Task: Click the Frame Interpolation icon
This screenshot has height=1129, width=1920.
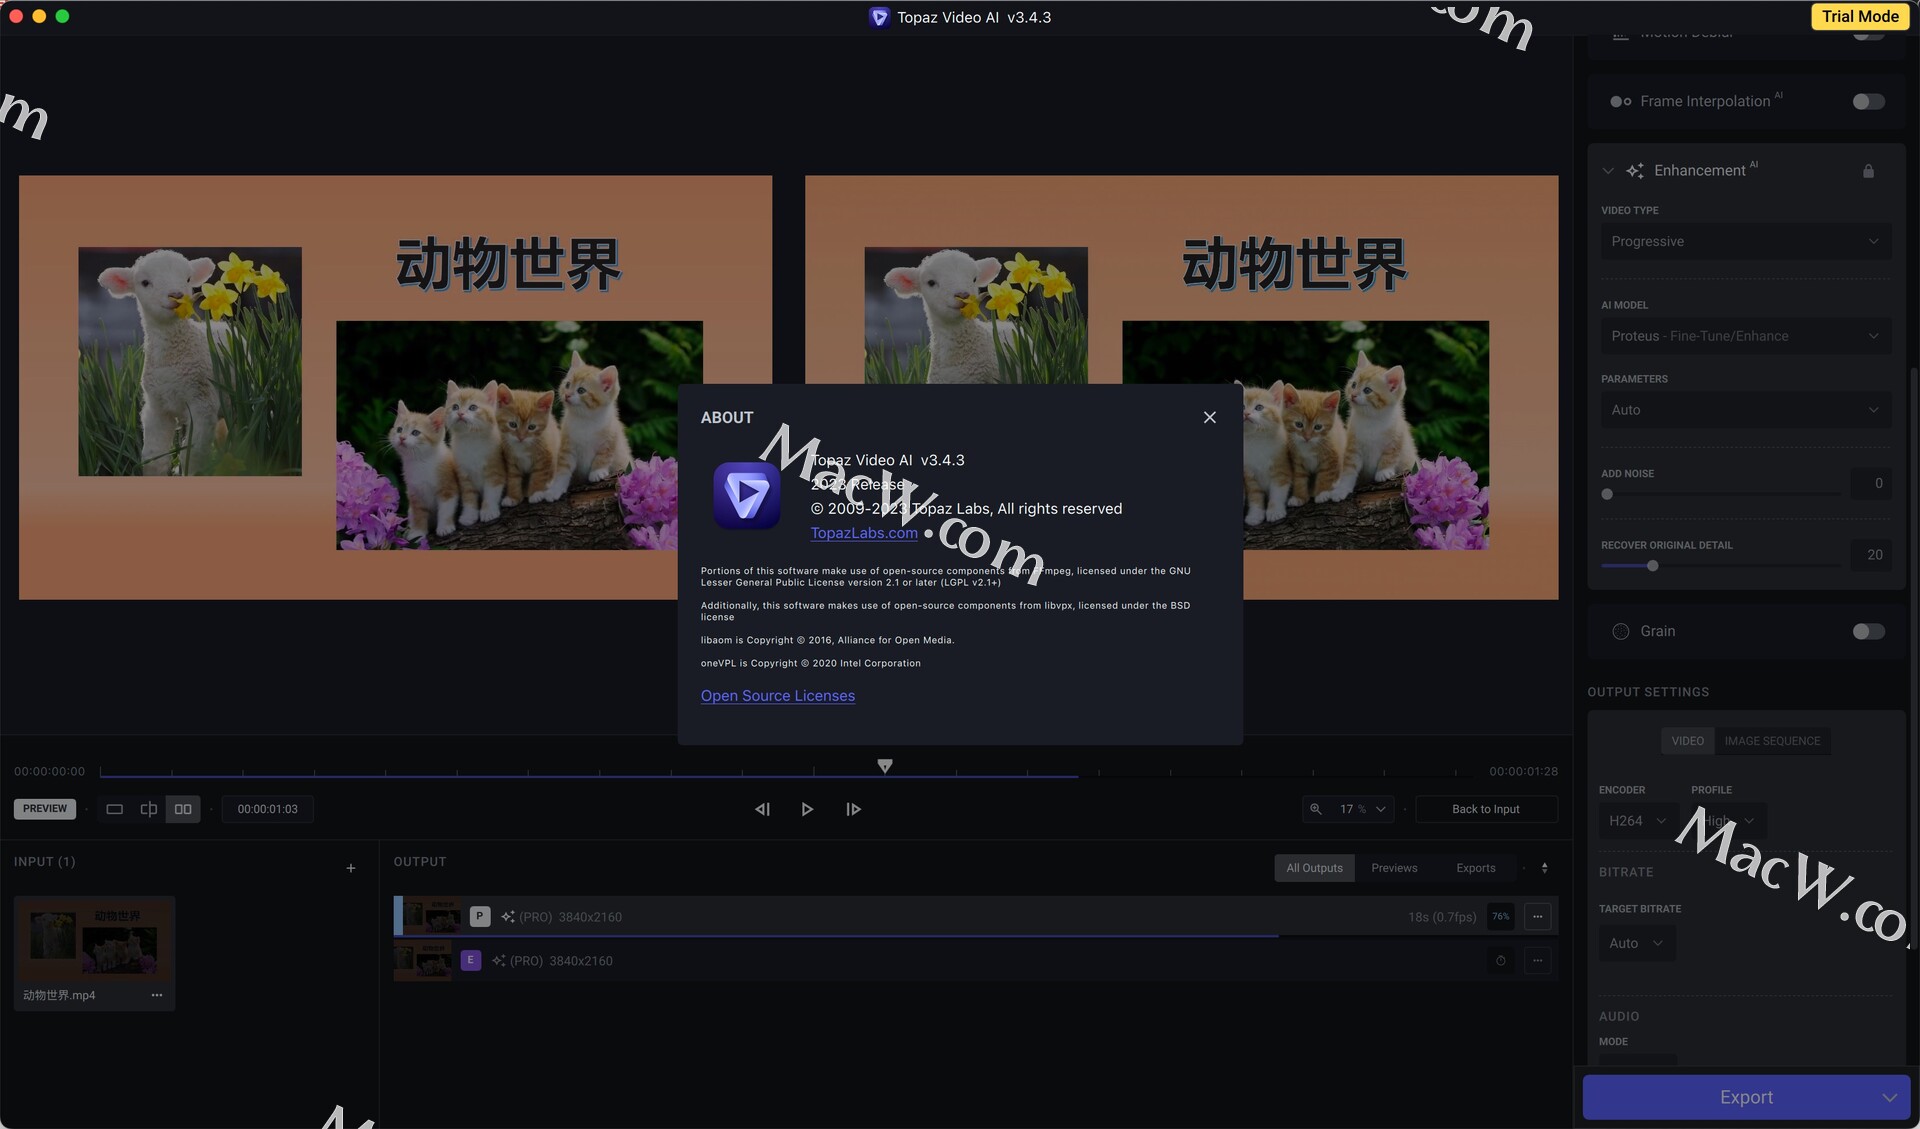Action: pos(1621,102)
